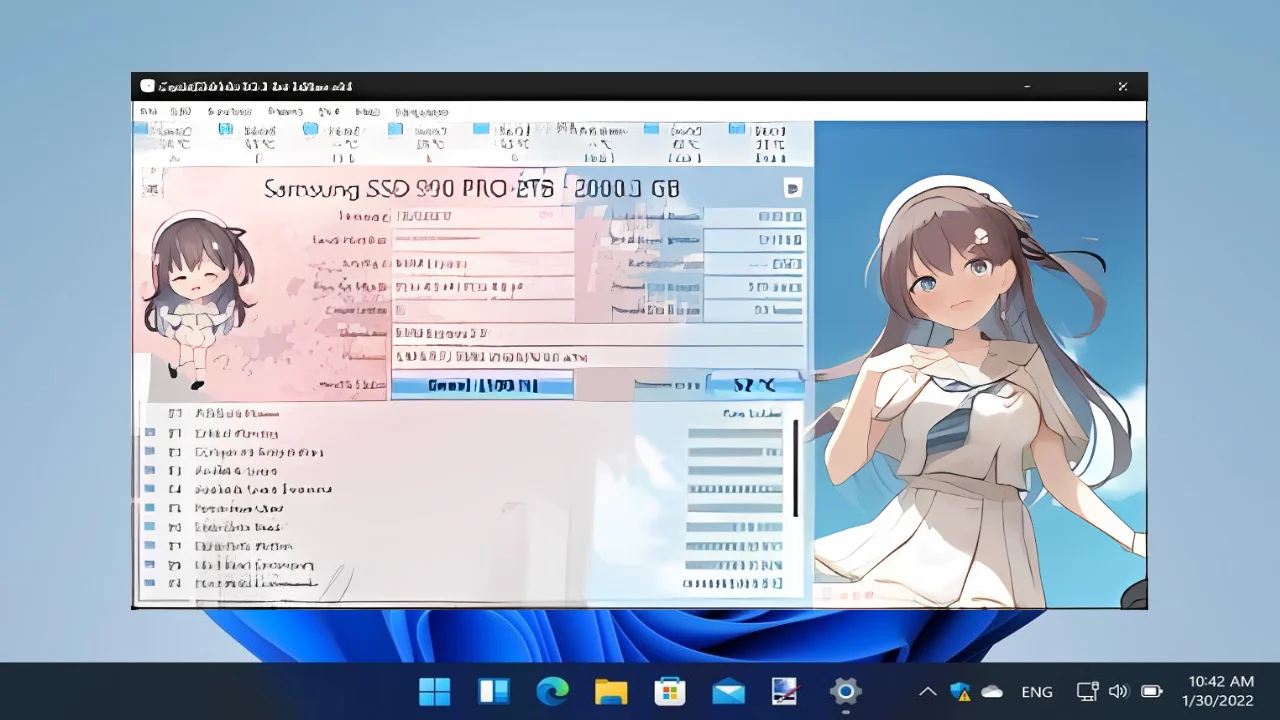
Task: Open the Help menu
Action: tap(368, 112)
